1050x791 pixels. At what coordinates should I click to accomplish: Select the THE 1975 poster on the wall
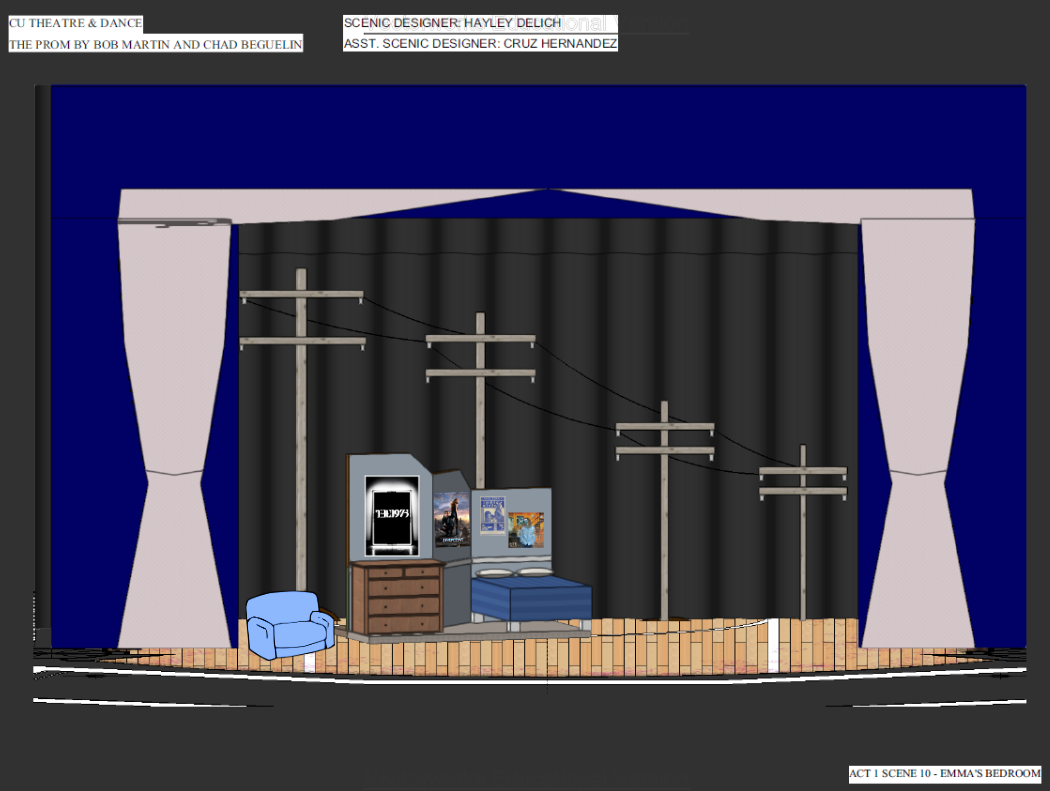(x=392, y=513)
